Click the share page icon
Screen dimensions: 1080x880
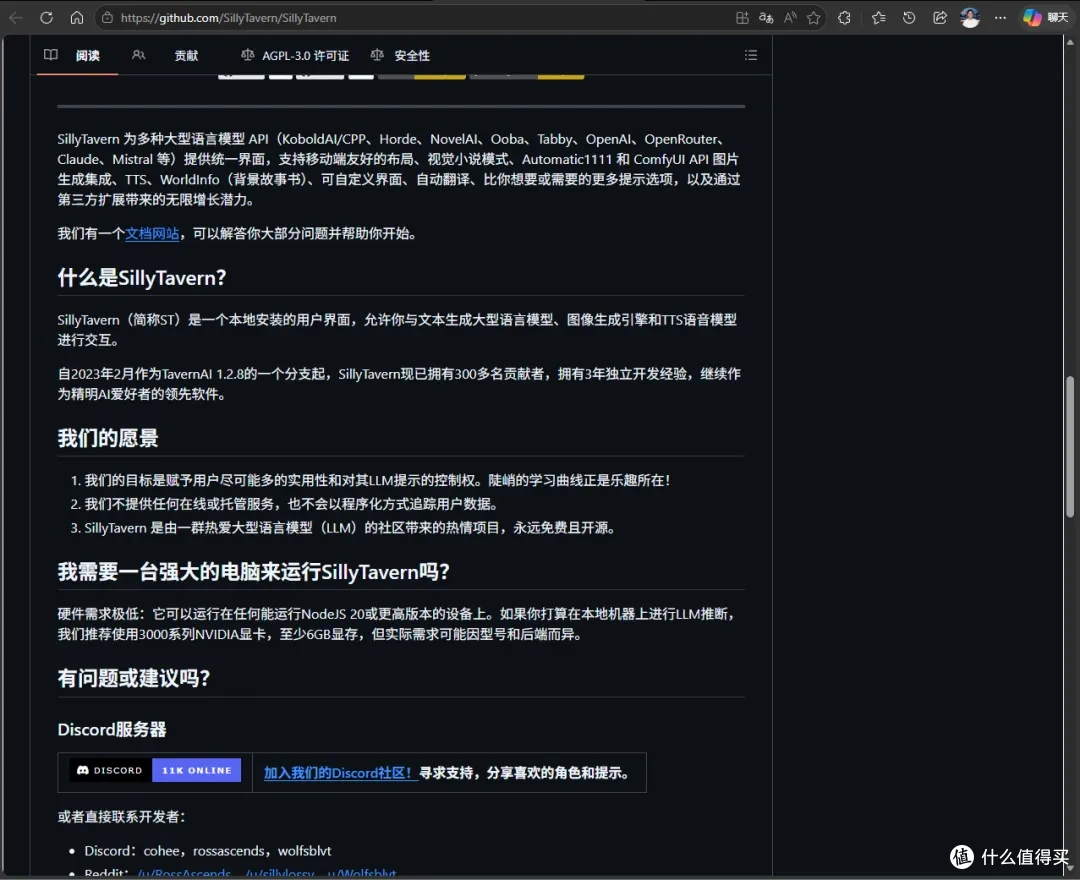[x=939, y=18]
